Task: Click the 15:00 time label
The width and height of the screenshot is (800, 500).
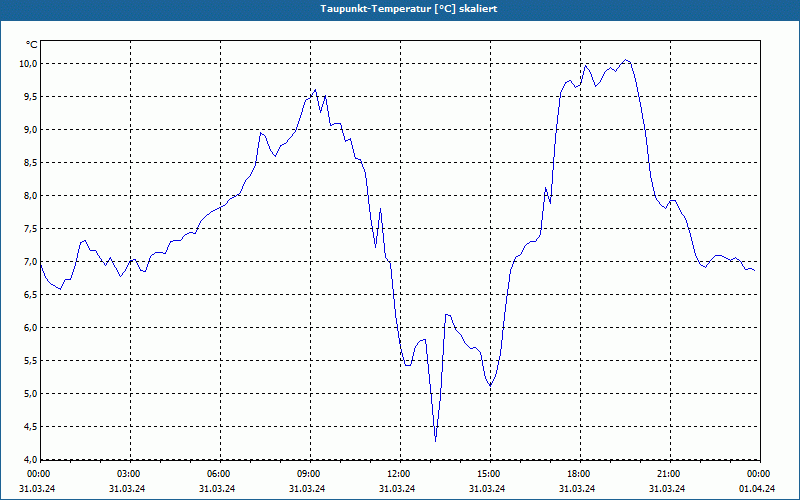Action: [x=490, y=474]
